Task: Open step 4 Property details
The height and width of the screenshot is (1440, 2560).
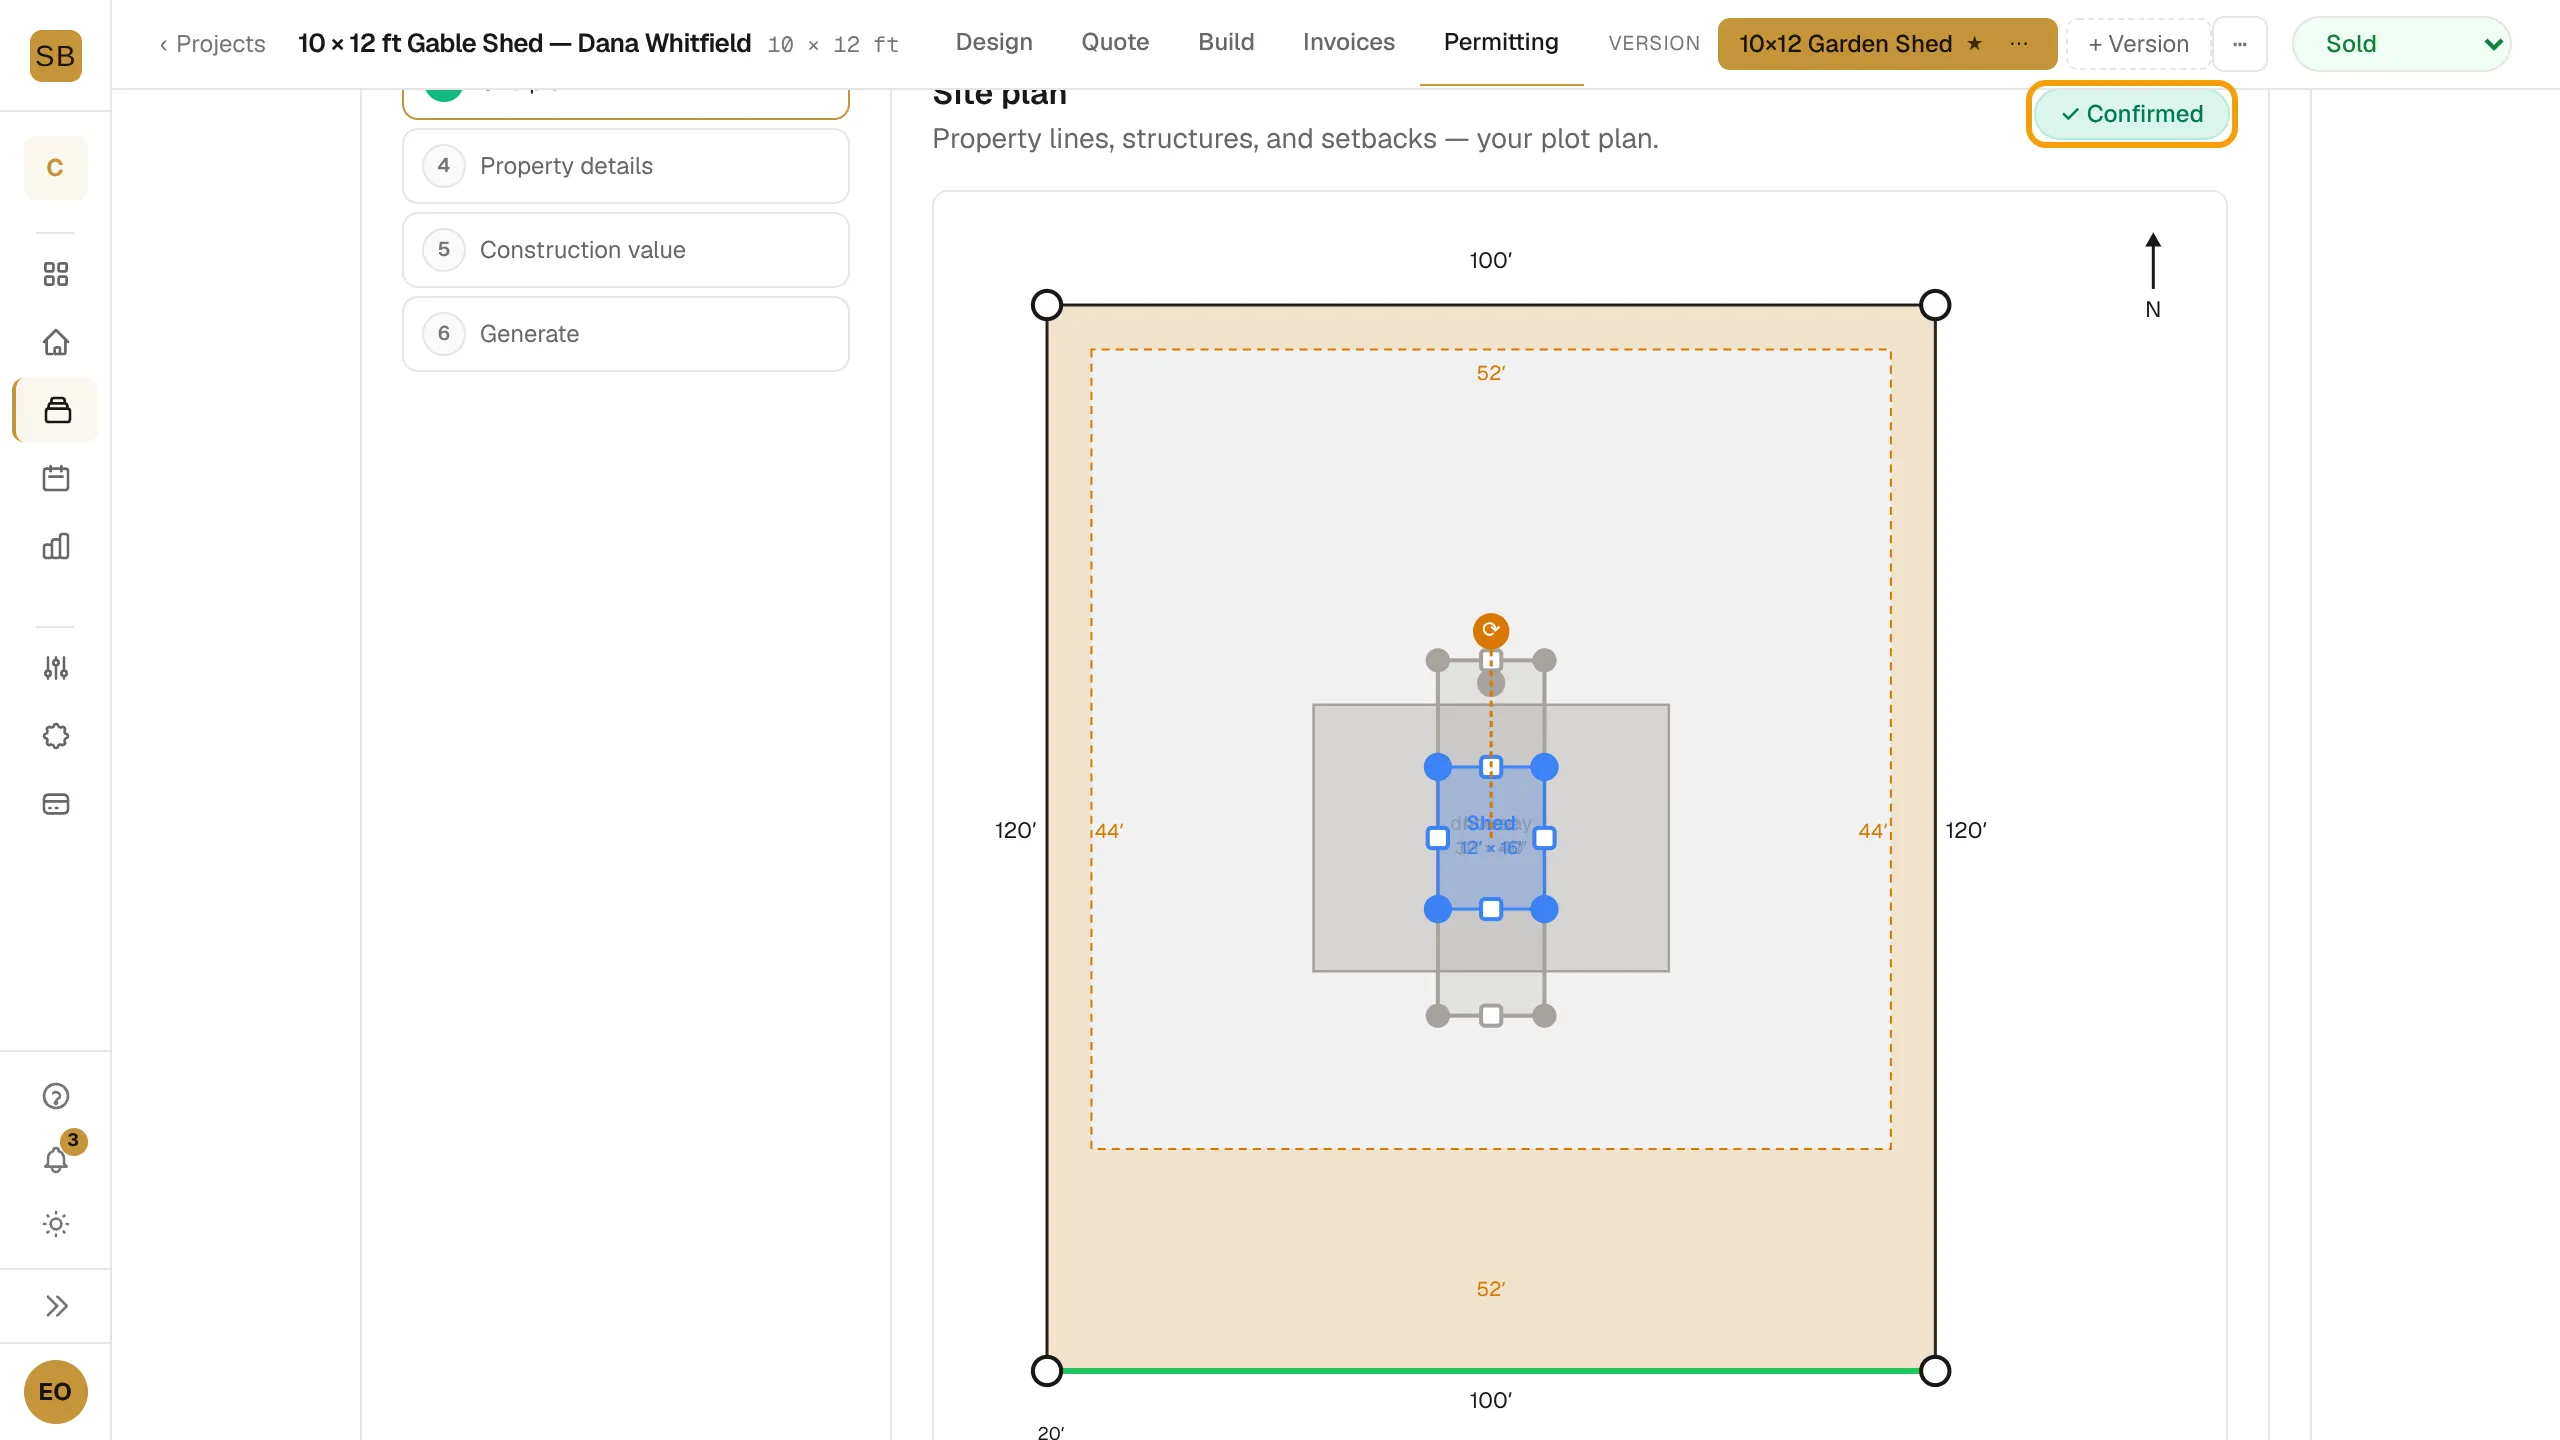Action: click(x=626, y=166)
